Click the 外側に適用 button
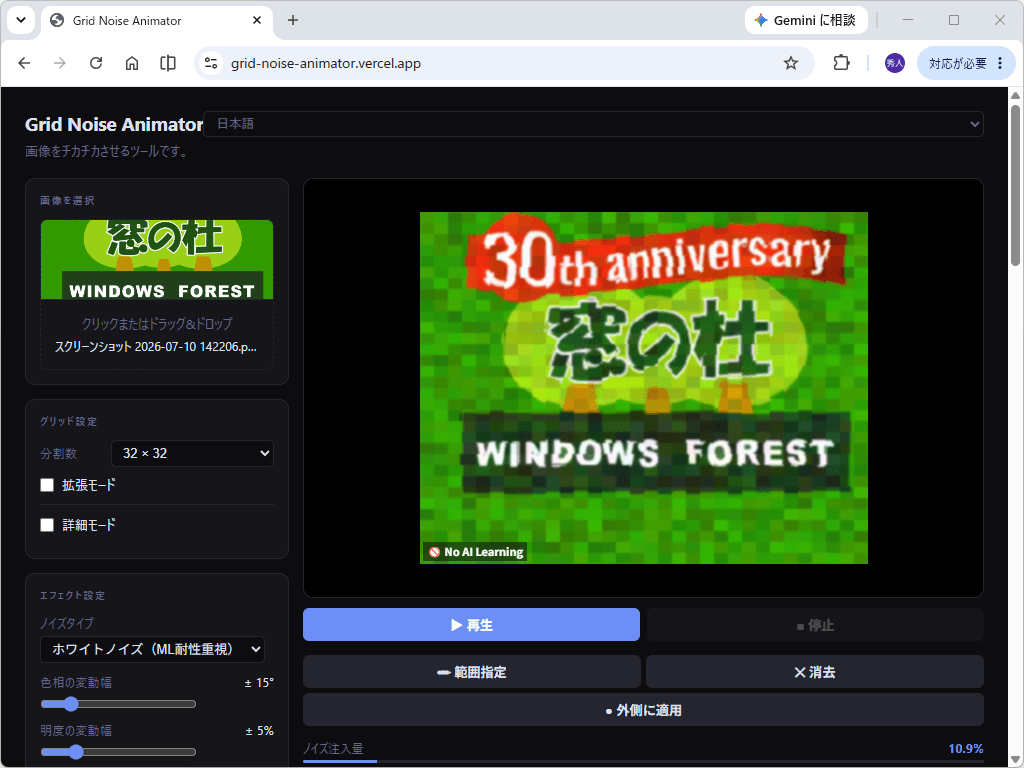 (x=643, y=710)
